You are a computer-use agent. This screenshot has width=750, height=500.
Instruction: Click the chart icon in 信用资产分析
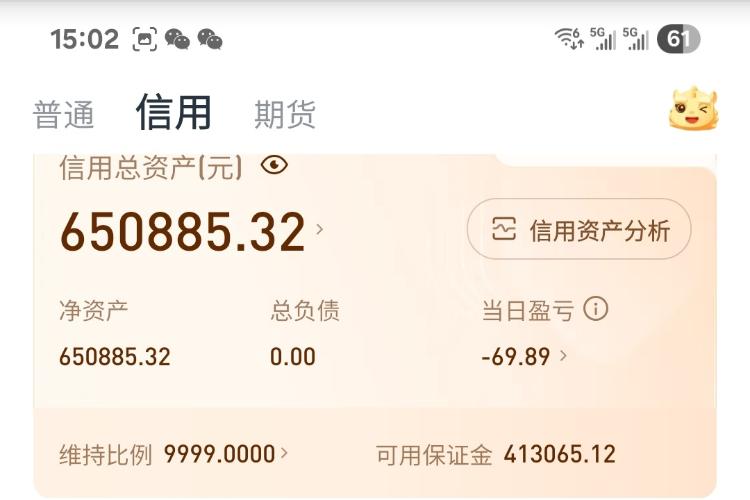tap(504, 228)
